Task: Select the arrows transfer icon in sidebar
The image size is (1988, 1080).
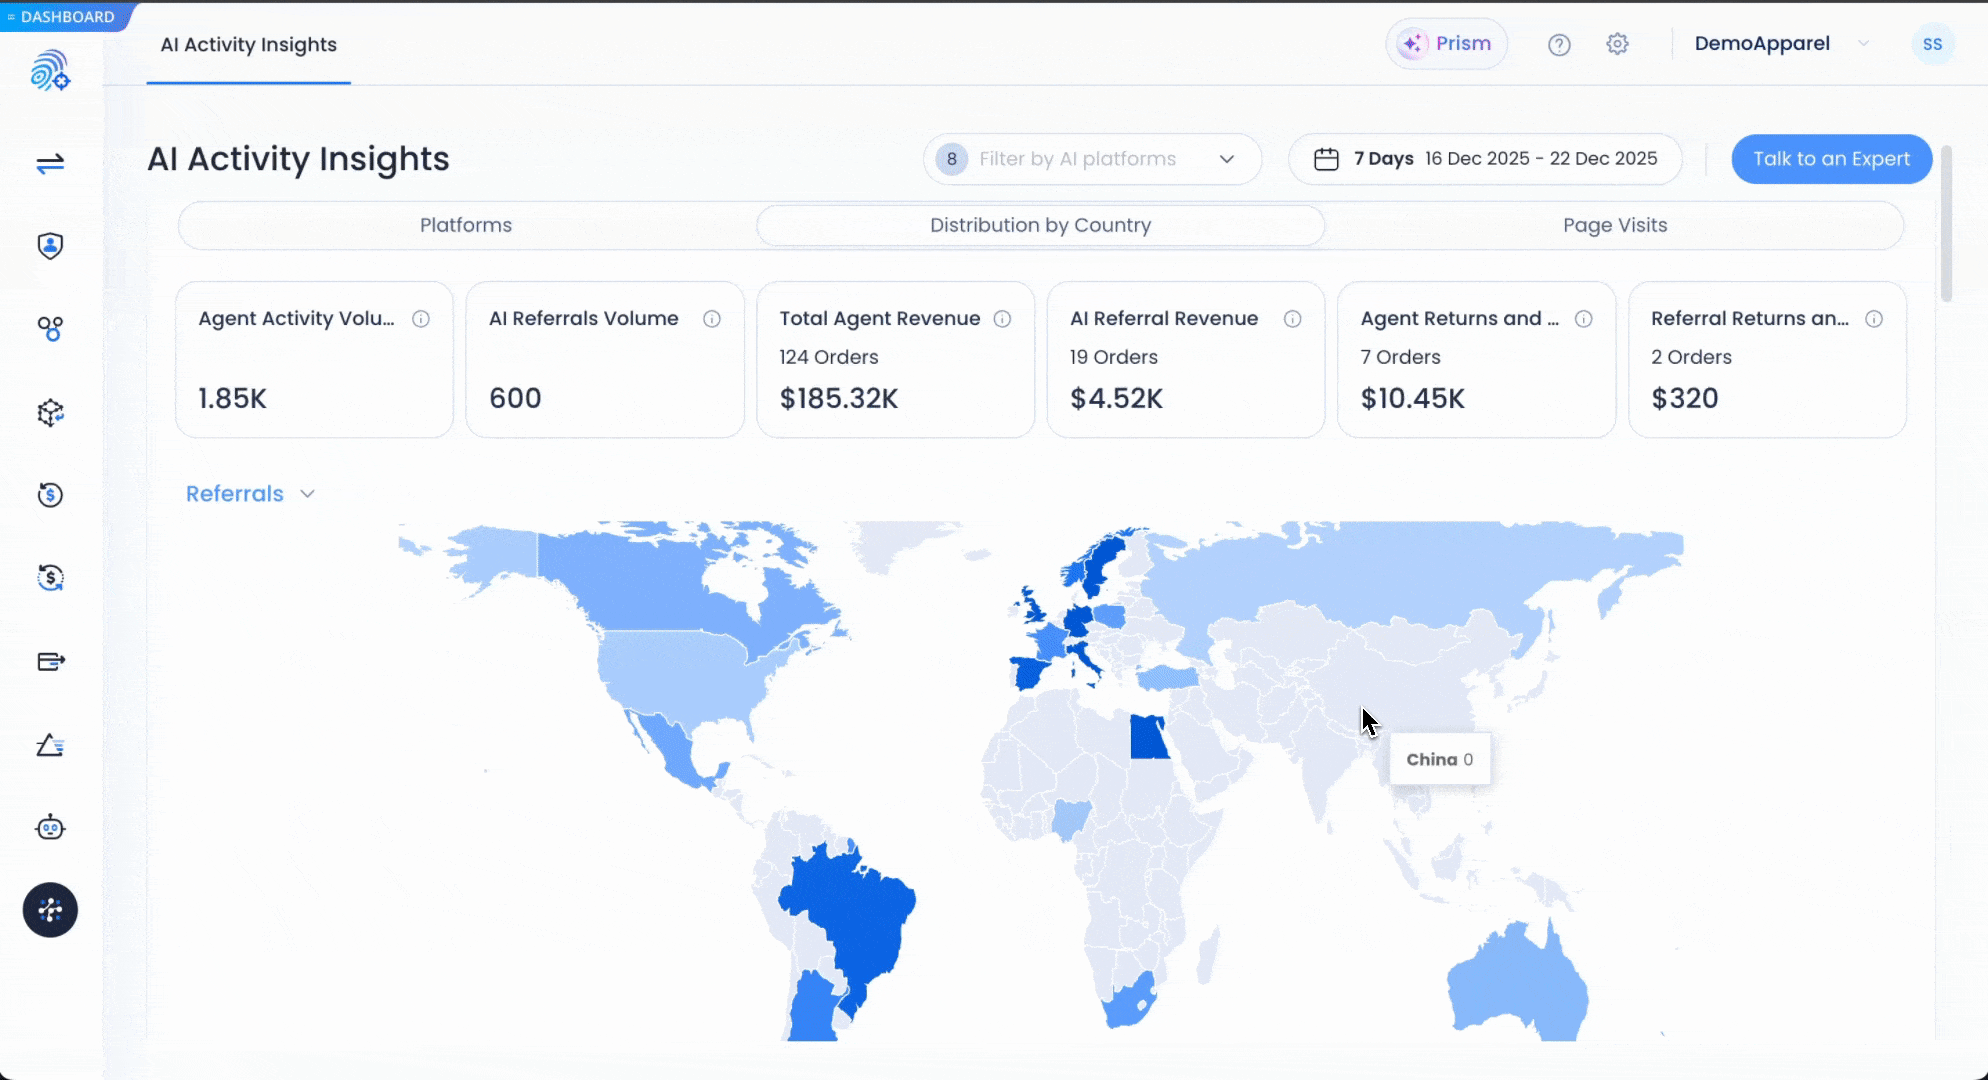Action: click(x=50, y=163)
